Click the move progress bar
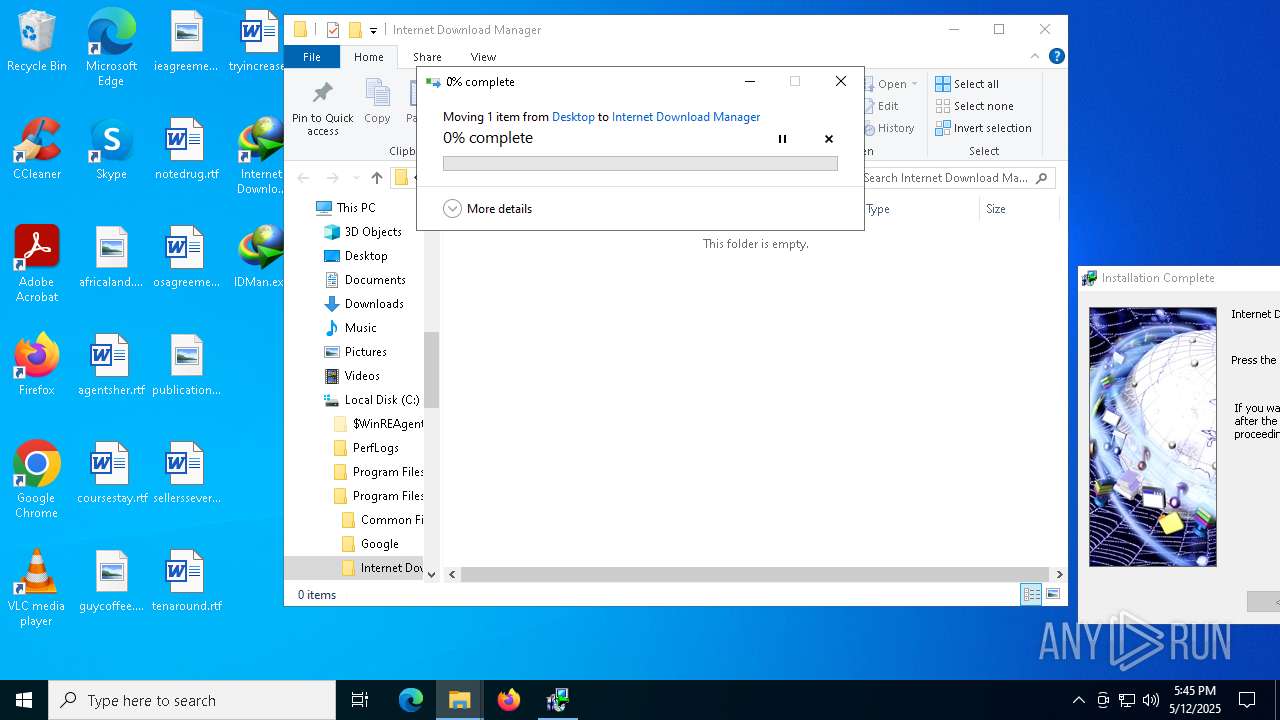 [x=640, y=163]
